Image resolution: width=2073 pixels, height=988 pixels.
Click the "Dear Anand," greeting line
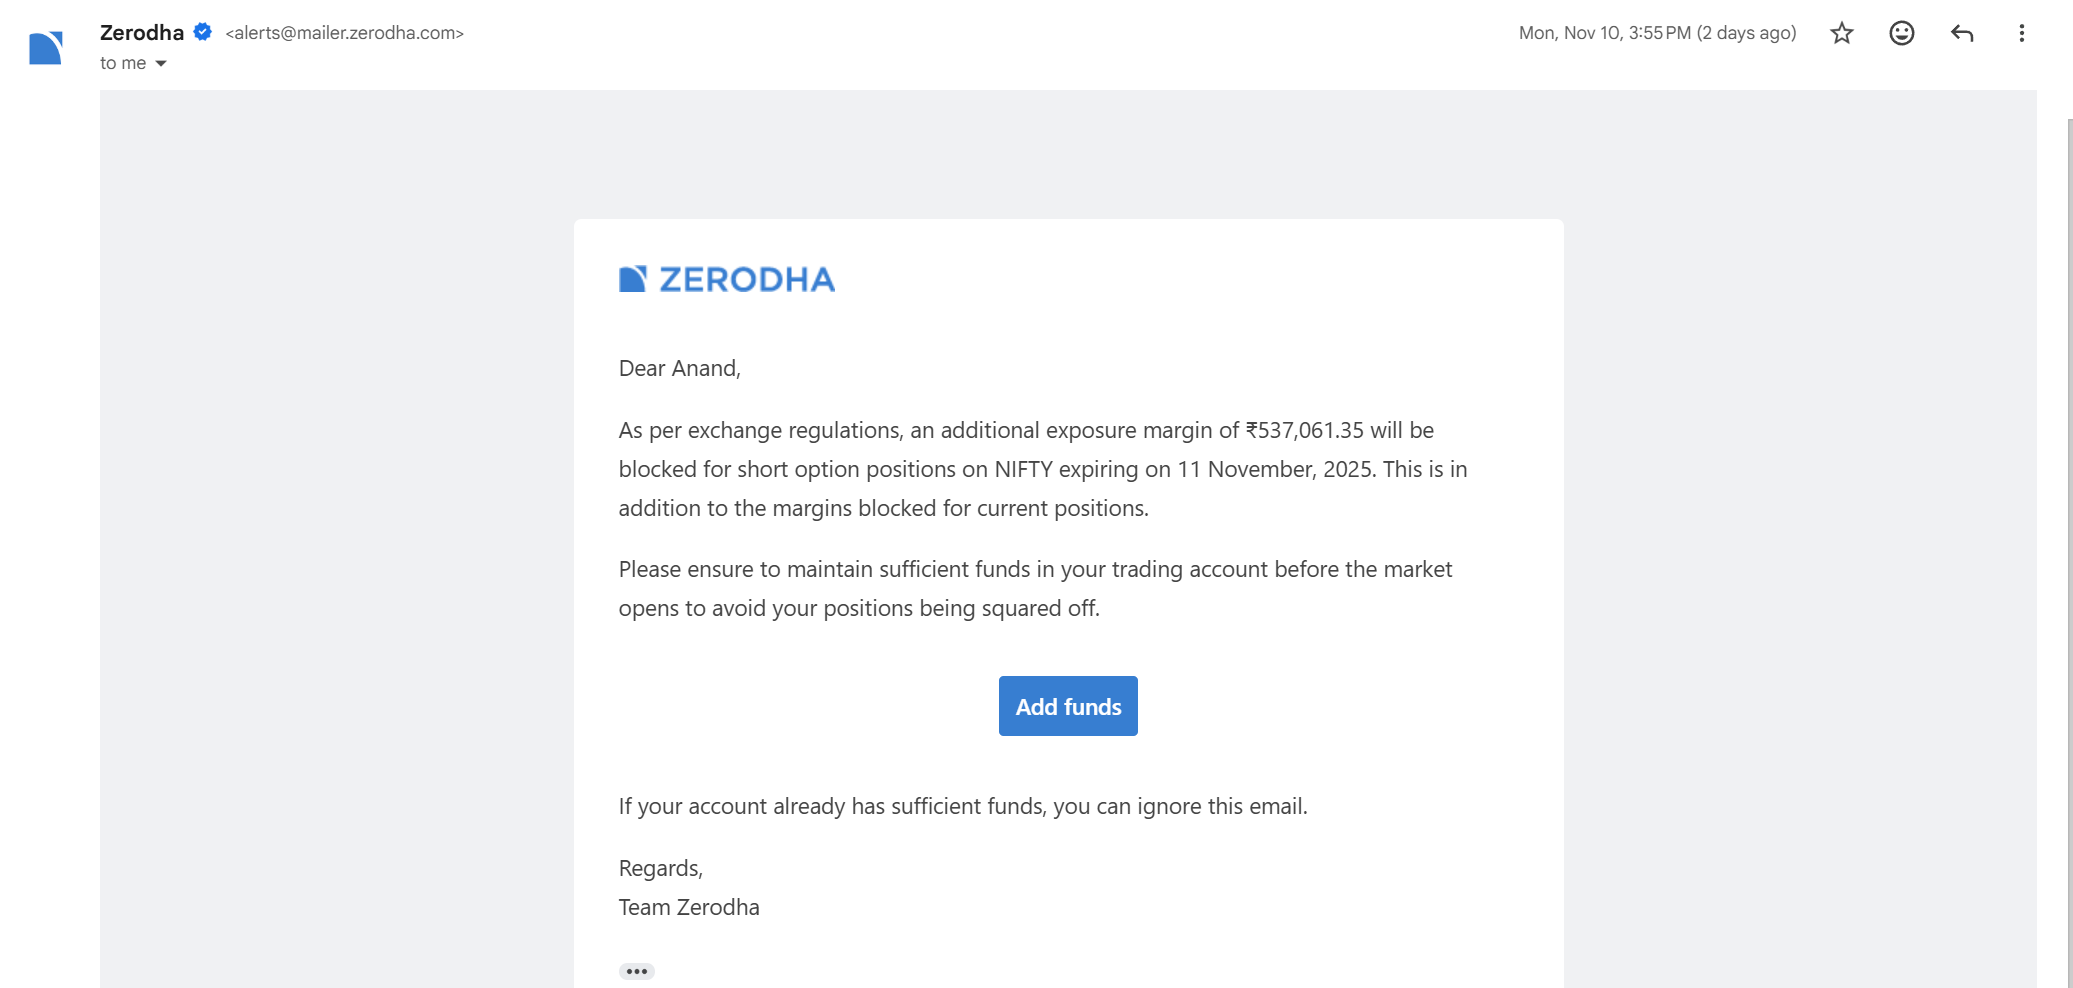(x=680, y=369)
